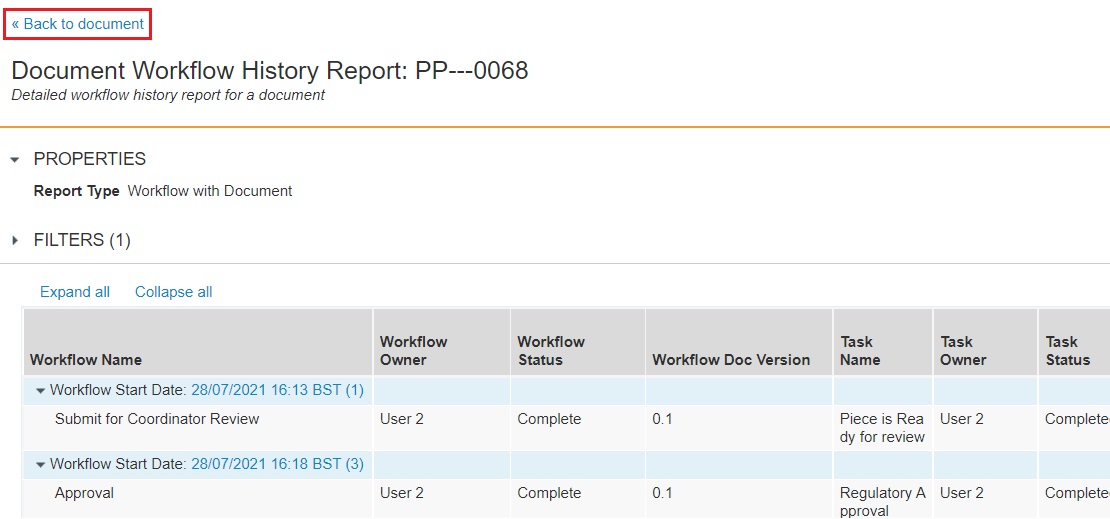Select the Approval workflow row
Viewport: 1110px width, 519px height.
[x=84, y=493]
